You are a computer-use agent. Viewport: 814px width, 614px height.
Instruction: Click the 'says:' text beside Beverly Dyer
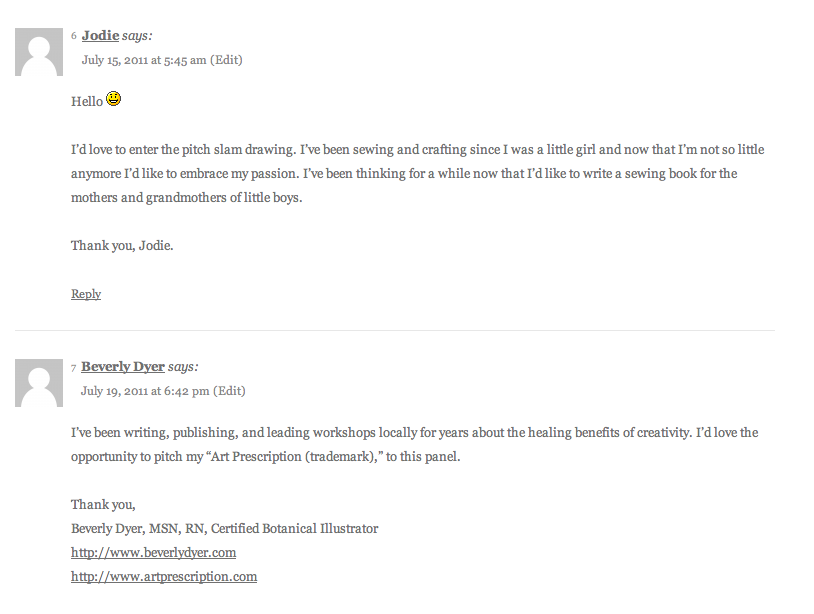[183, 366]
